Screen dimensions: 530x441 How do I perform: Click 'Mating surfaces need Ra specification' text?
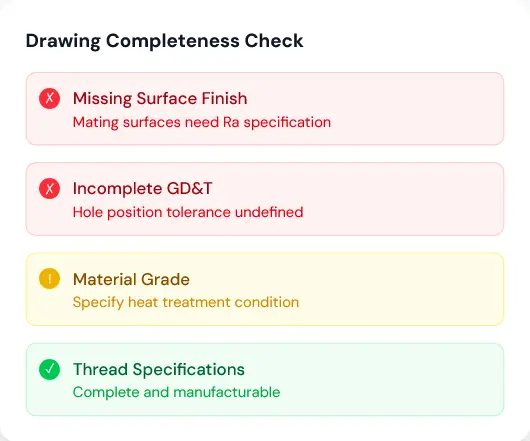click(x=202, y=122)
